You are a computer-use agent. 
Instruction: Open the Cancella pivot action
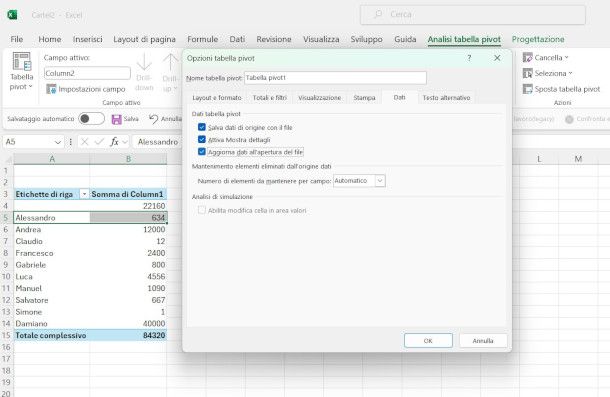point(545,58)
